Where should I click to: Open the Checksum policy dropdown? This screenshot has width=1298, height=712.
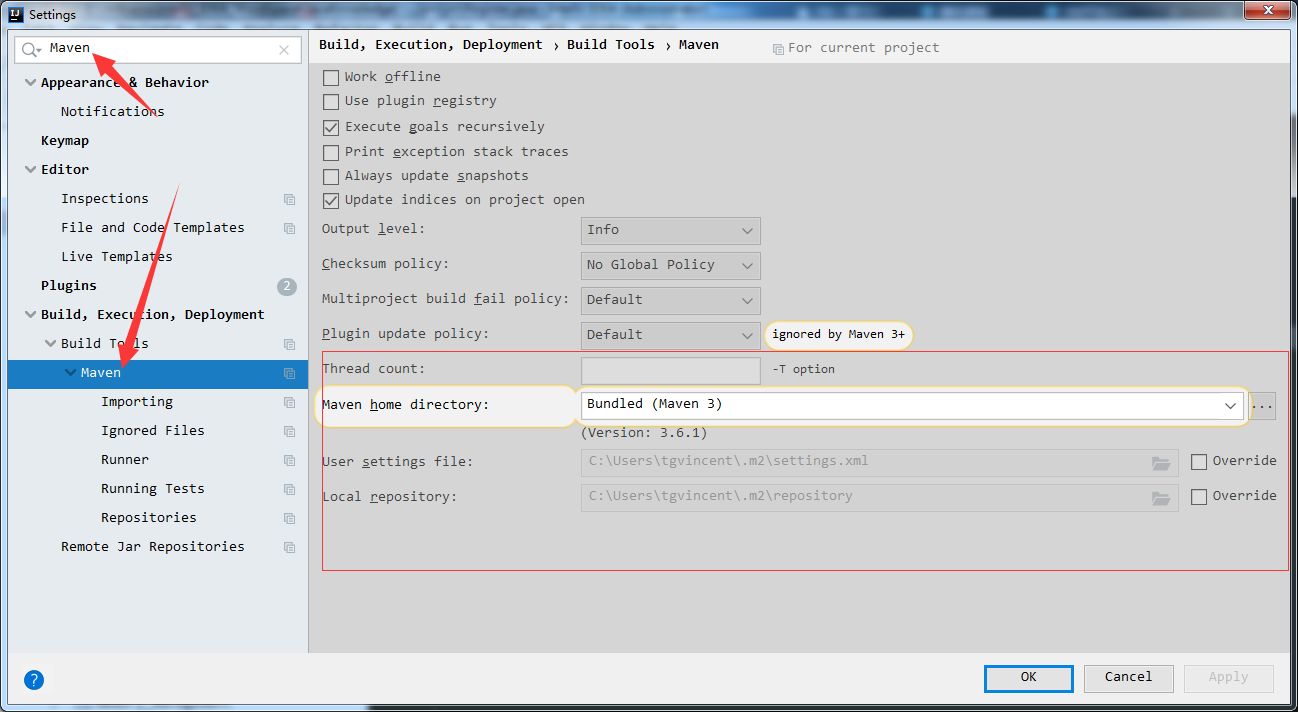click(670, 265)
